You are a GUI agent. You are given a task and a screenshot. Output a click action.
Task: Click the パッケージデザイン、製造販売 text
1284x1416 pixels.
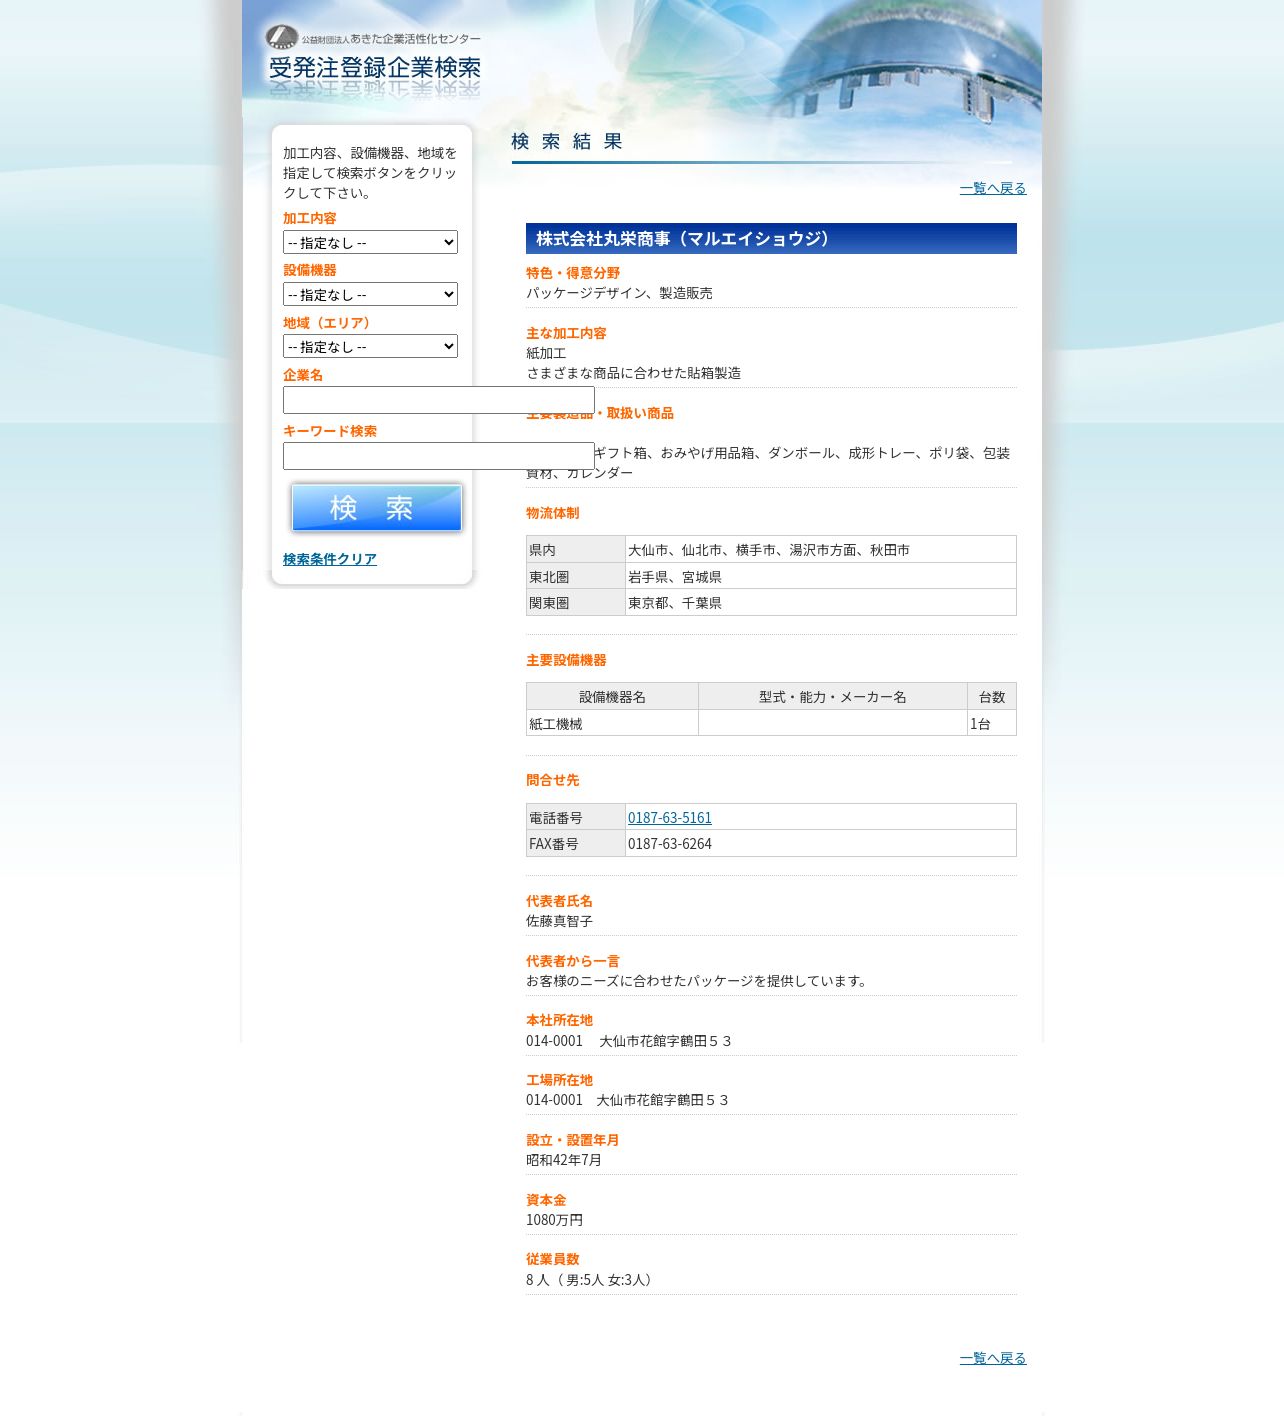(620, 293)
